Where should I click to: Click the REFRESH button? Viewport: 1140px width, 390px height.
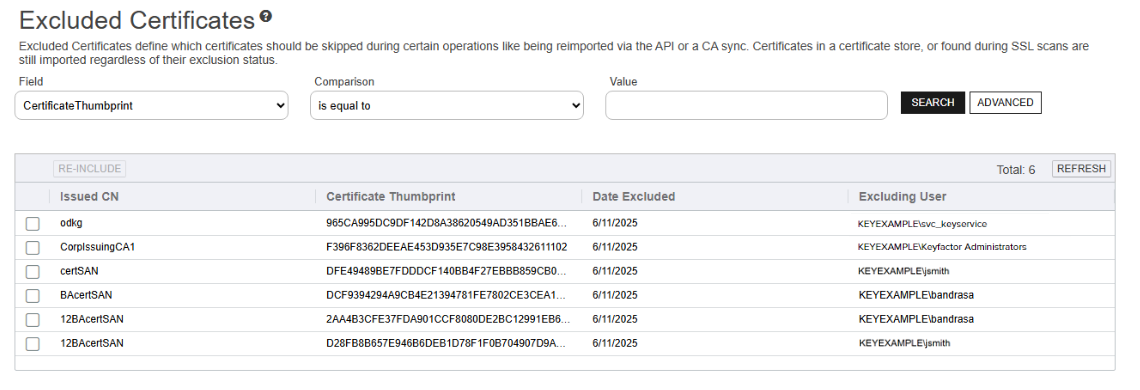(x=1081, y=169)
